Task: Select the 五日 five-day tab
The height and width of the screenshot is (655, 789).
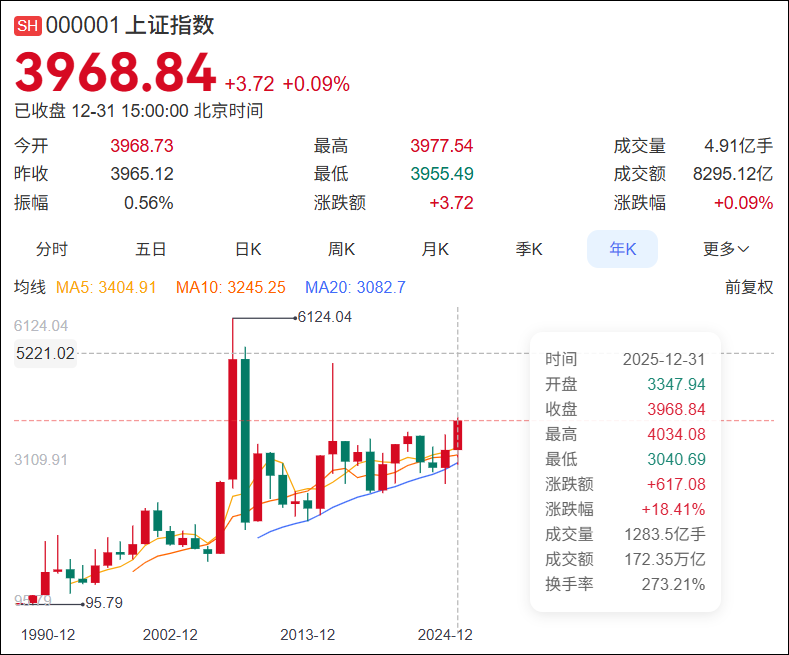Action: pyautogui.click(x=151, y=249)
